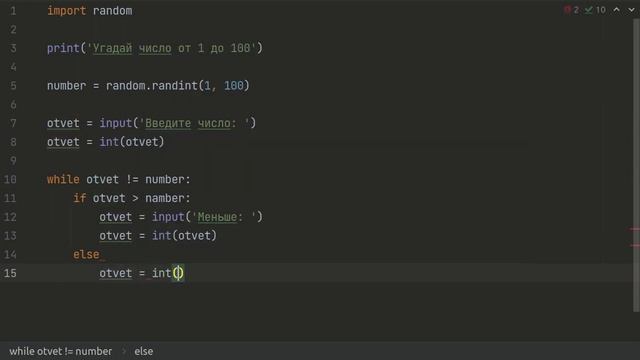The image size is (640, 360).
Task: Click line number 10 in gutter
Action: click(10, 180)
